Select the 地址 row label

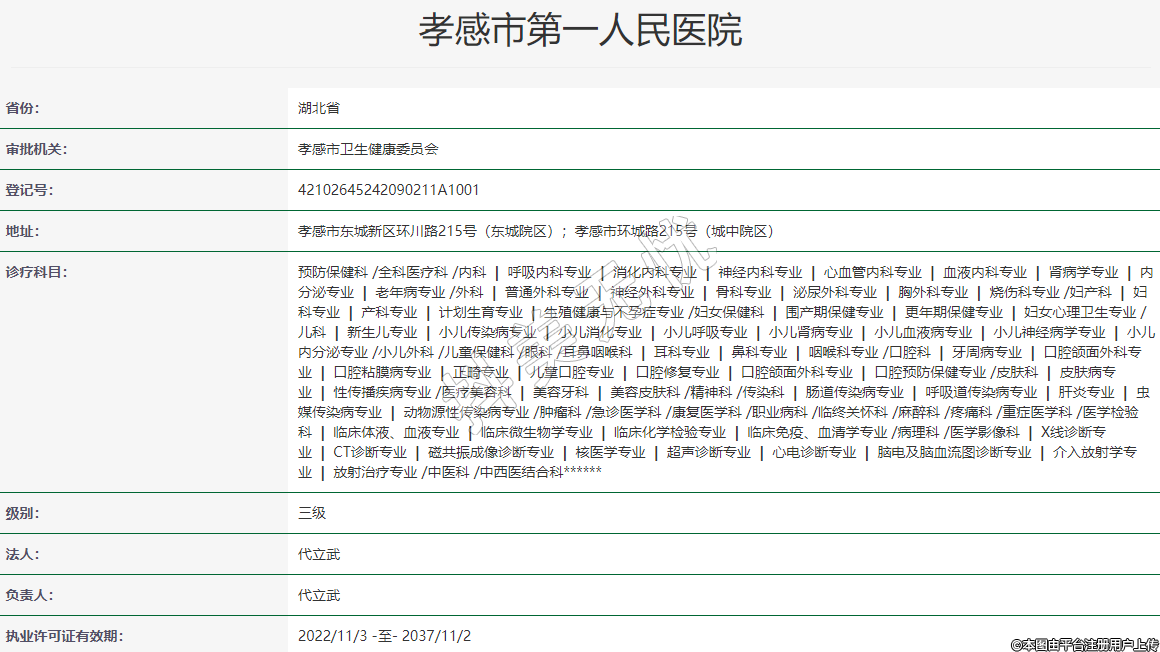pos(22,231)
